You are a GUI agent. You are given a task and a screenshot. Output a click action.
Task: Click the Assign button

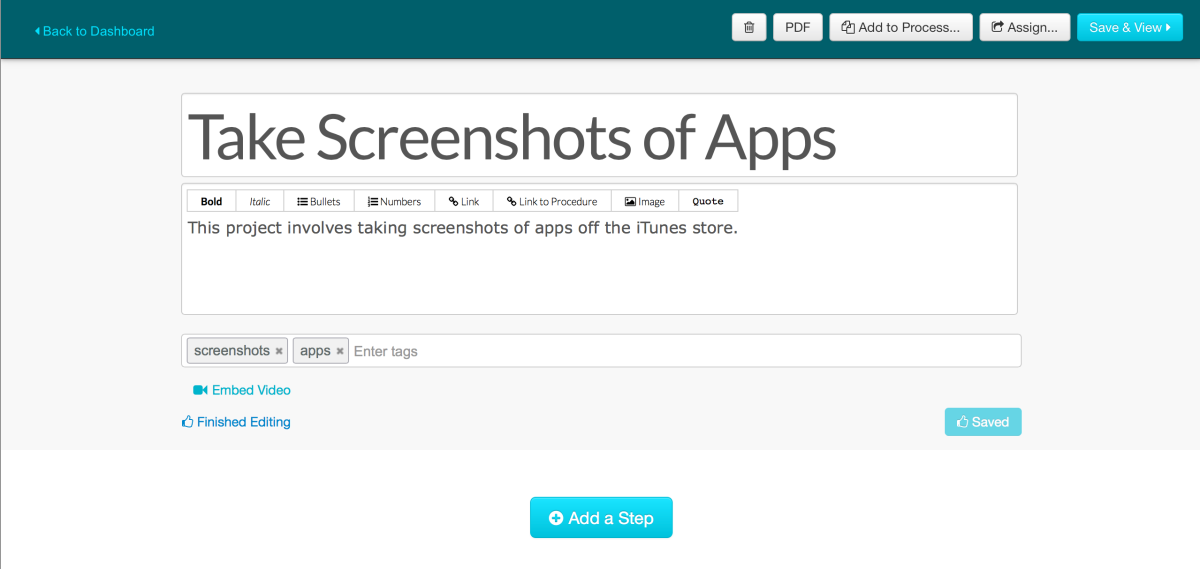pyautogui.click(x=1025, y=27)
